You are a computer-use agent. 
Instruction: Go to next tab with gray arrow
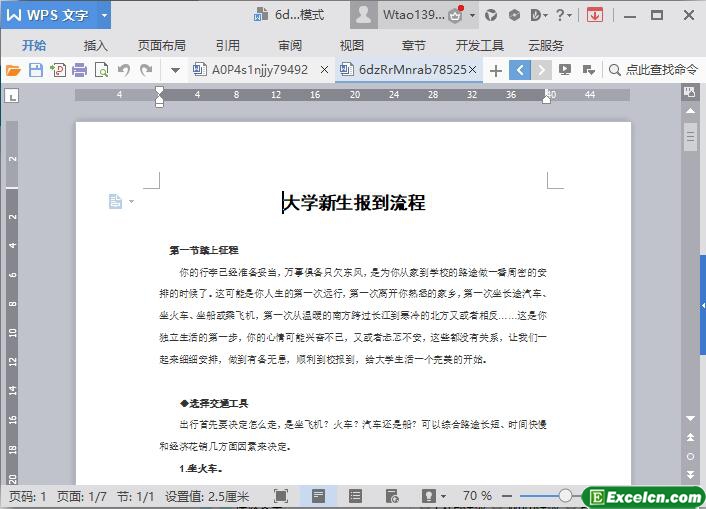tap(542, 70)
